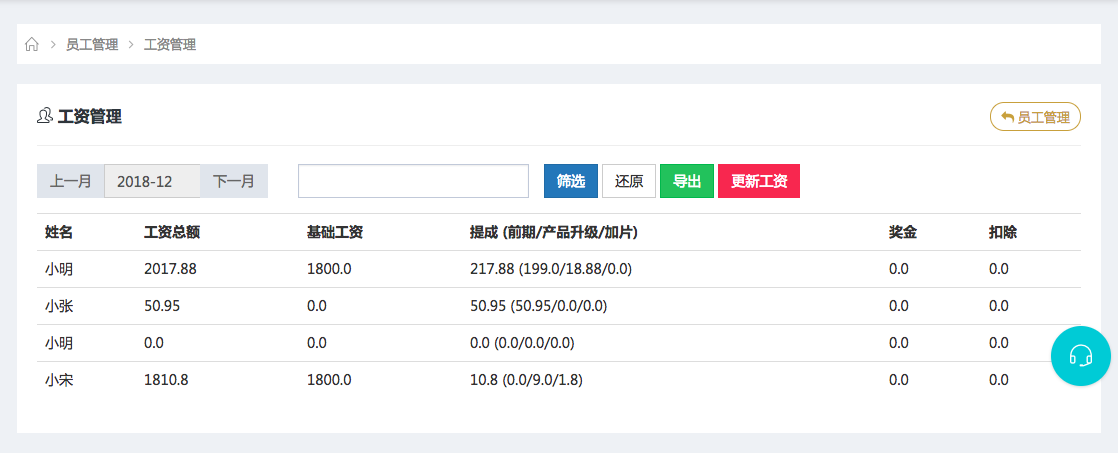Reset filters with 还原 button
Screen dimensions: 1118x453
pos(629,181)
